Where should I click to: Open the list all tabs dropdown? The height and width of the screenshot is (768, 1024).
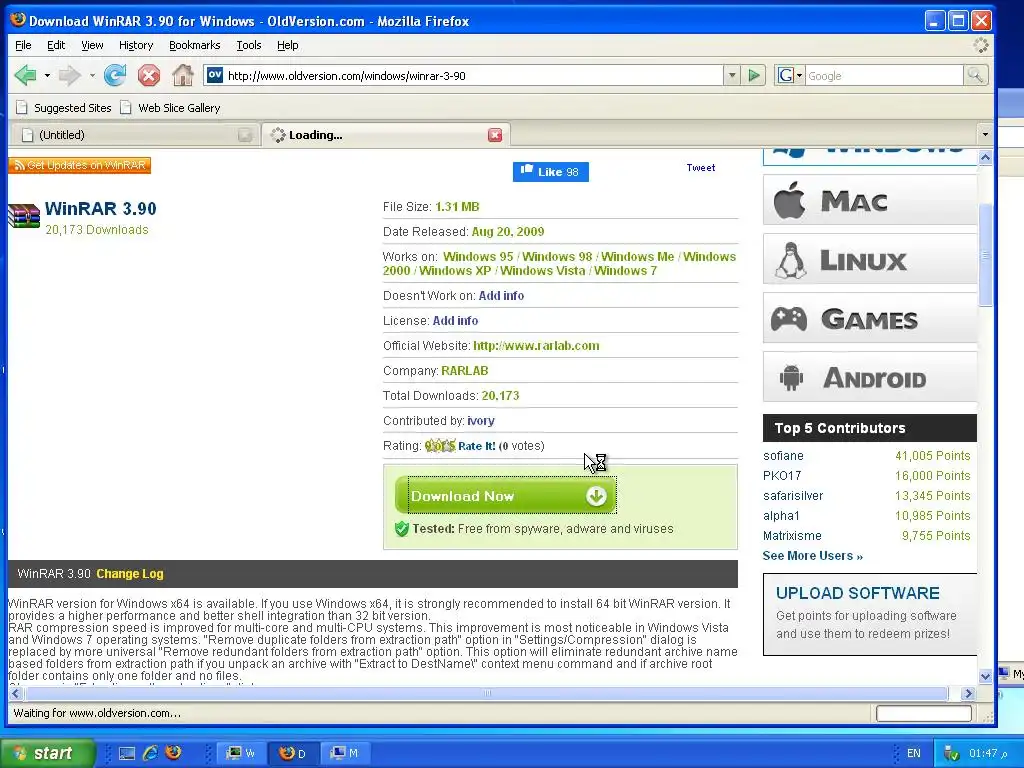[985, 135]
